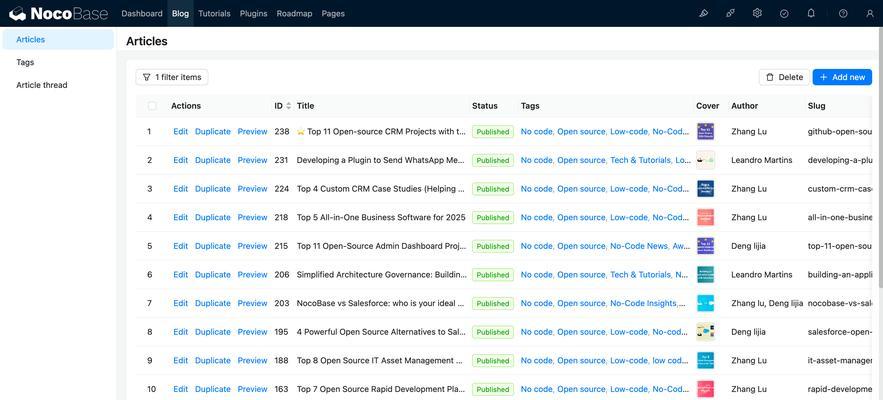The height and width of the screenshot is (400, 883).
Task: Click author Deng lijia in row 5
Action: (748, 246)
